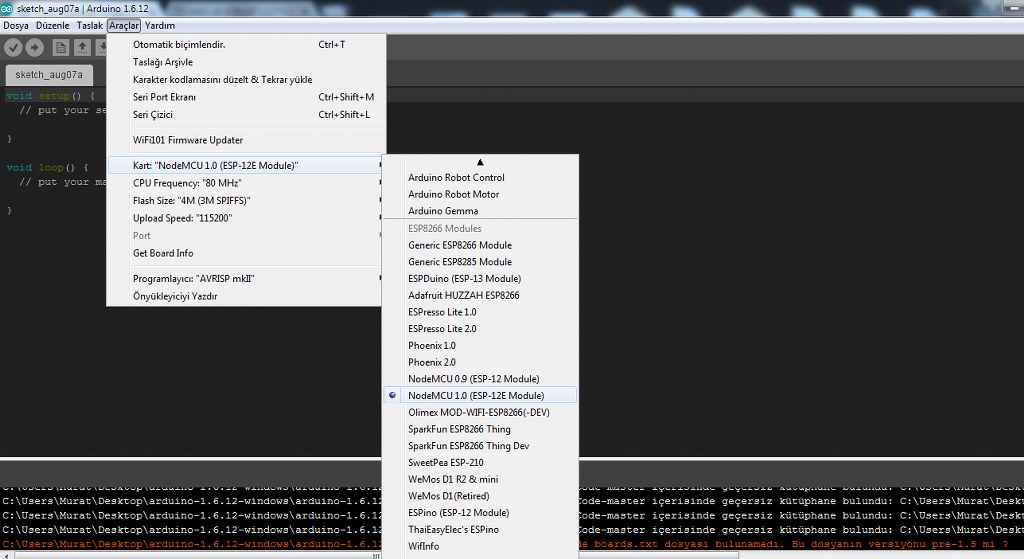Click the New sketch toolbar icon

61,47
